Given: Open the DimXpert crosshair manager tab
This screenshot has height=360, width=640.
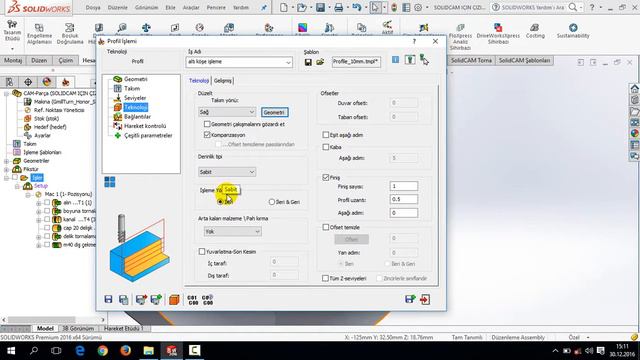Looking at the screenshot, I should point(28,82).
